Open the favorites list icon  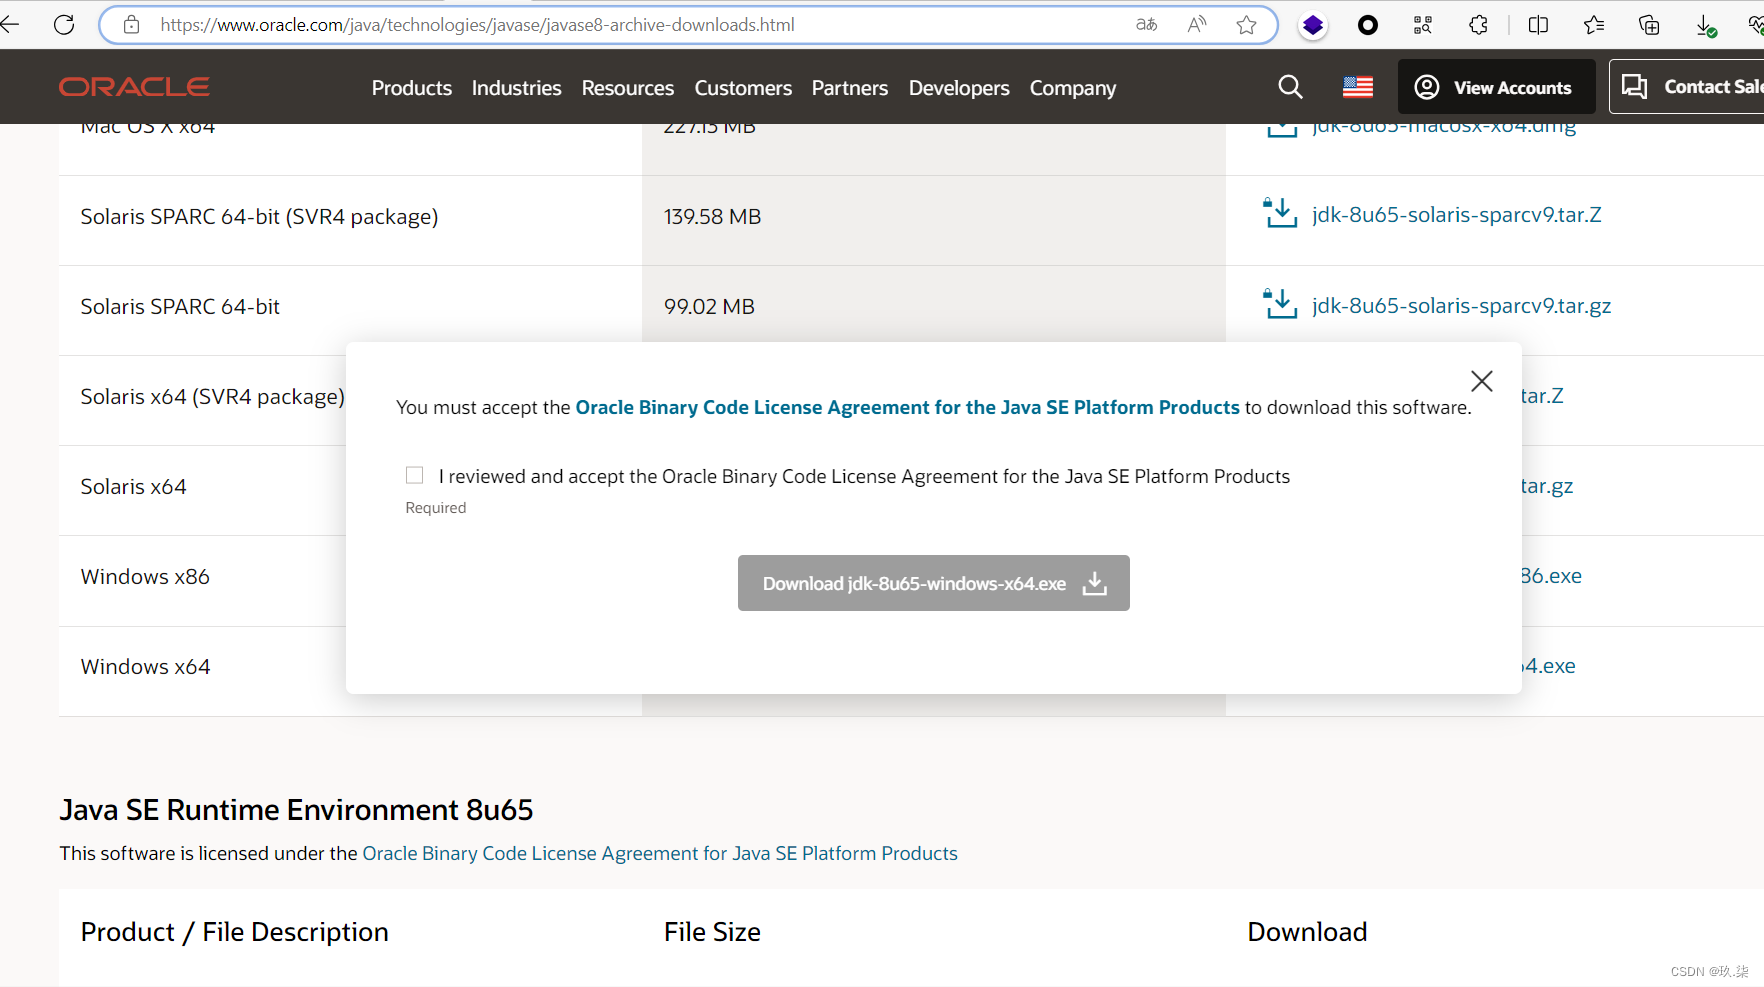[1594, 25]
